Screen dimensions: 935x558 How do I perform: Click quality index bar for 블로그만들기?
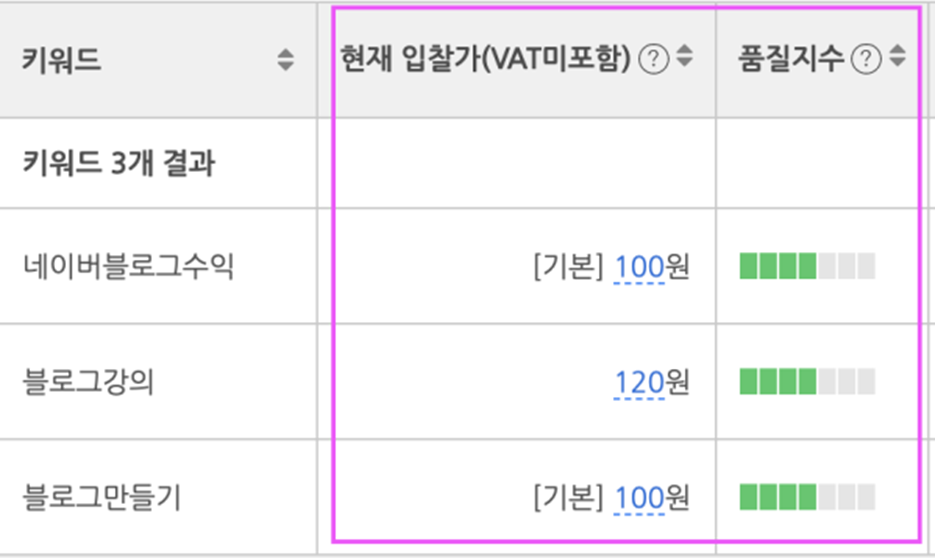click(807, 497)
